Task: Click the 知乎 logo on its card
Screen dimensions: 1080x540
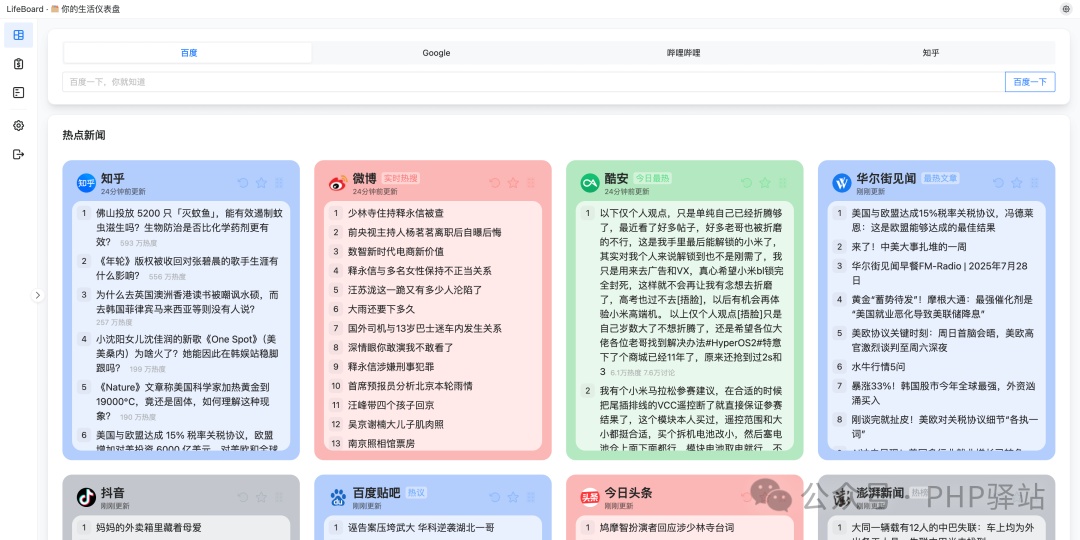Action: [86, 183]
